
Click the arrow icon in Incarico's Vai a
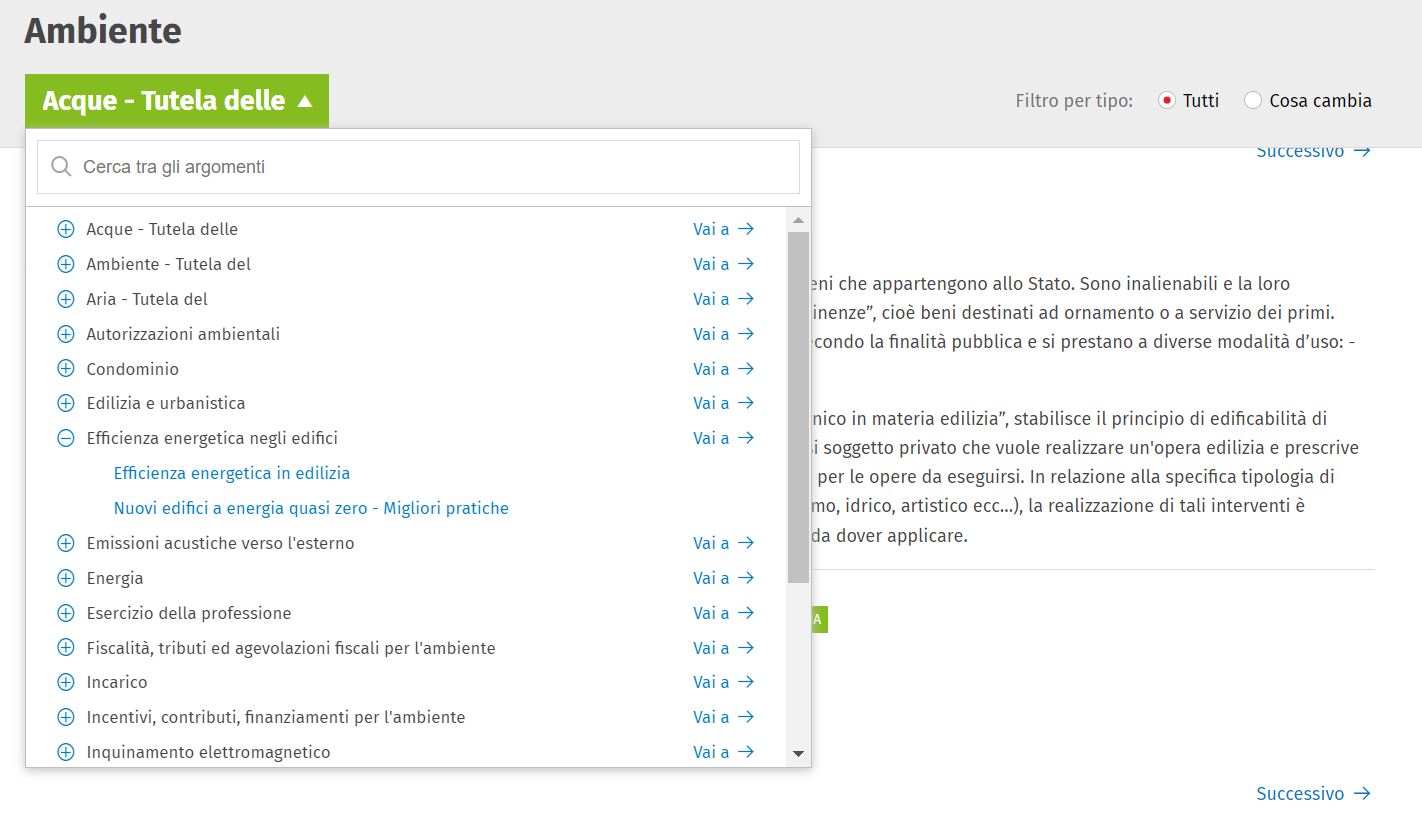(x=745, y=682)
